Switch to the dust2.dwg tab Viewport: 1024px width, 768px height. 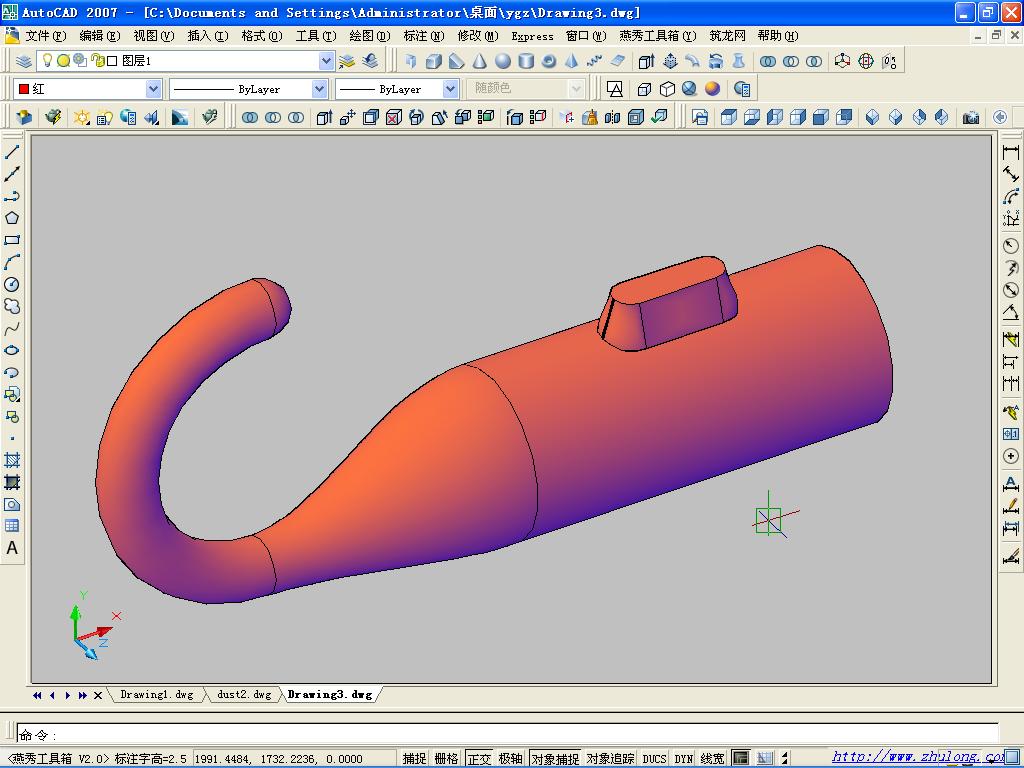[244, 694]
